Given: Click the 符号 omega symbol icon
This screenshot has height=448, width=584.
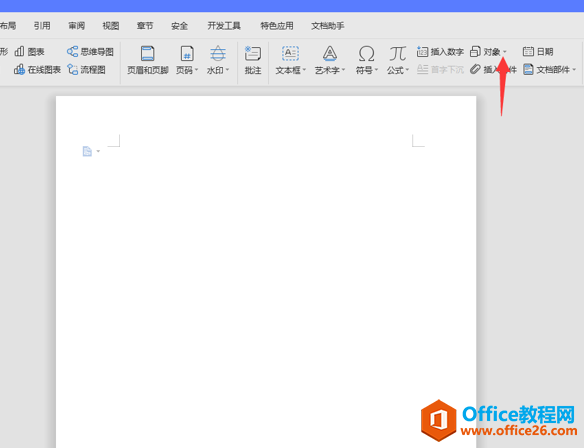Looking at the screenshot, I should coord(366,54).
